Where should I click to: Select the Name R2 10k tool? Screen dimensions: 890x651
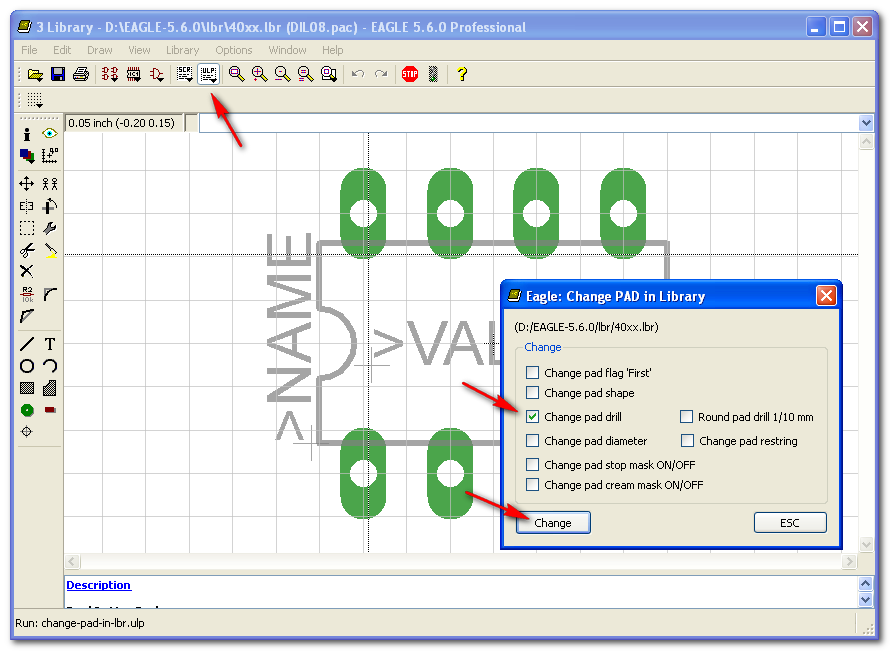point(27,294)
